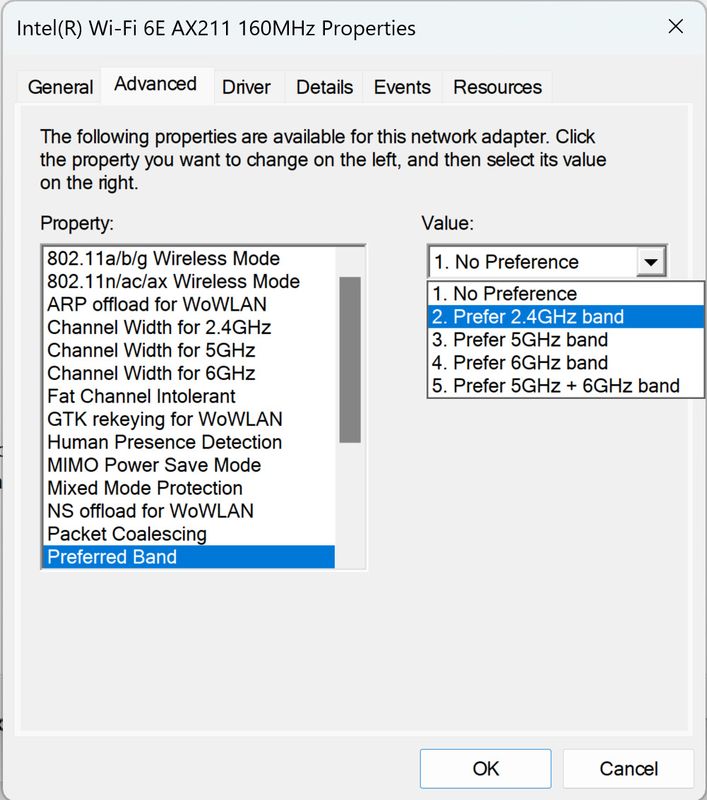Viewport: 707px width, 800px height.
Task: Choose Prefer 2.4GHz band option
Action: point(527,317)
